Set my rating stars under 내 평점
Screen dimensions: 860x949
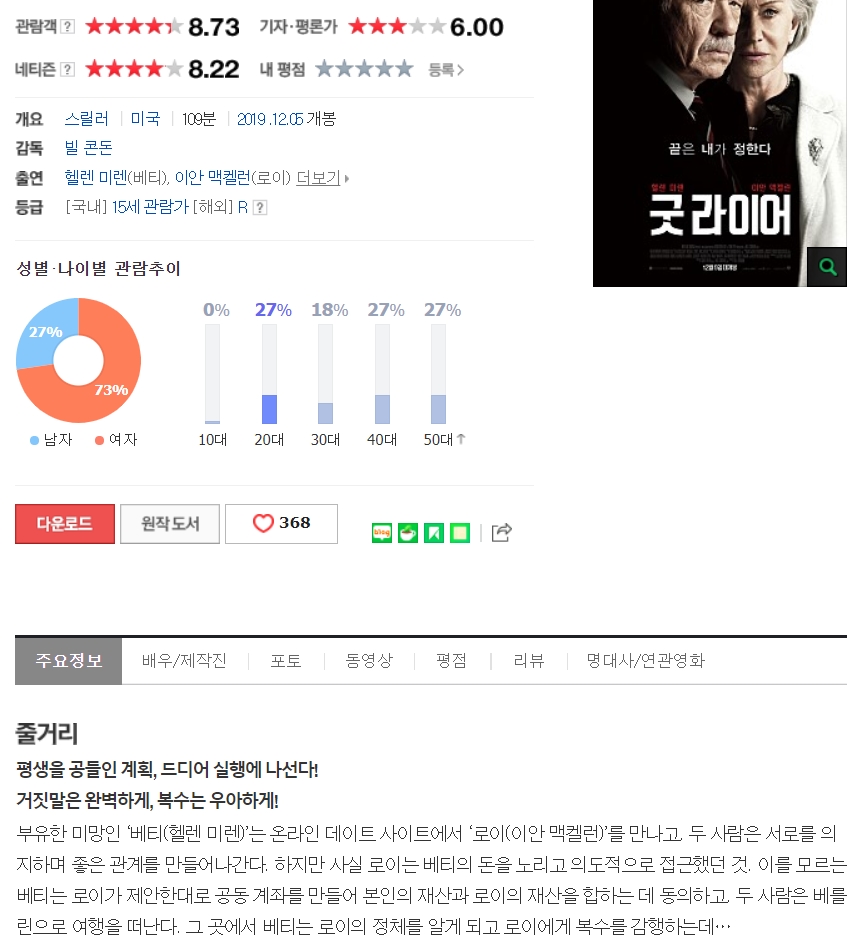pos(364,69)
